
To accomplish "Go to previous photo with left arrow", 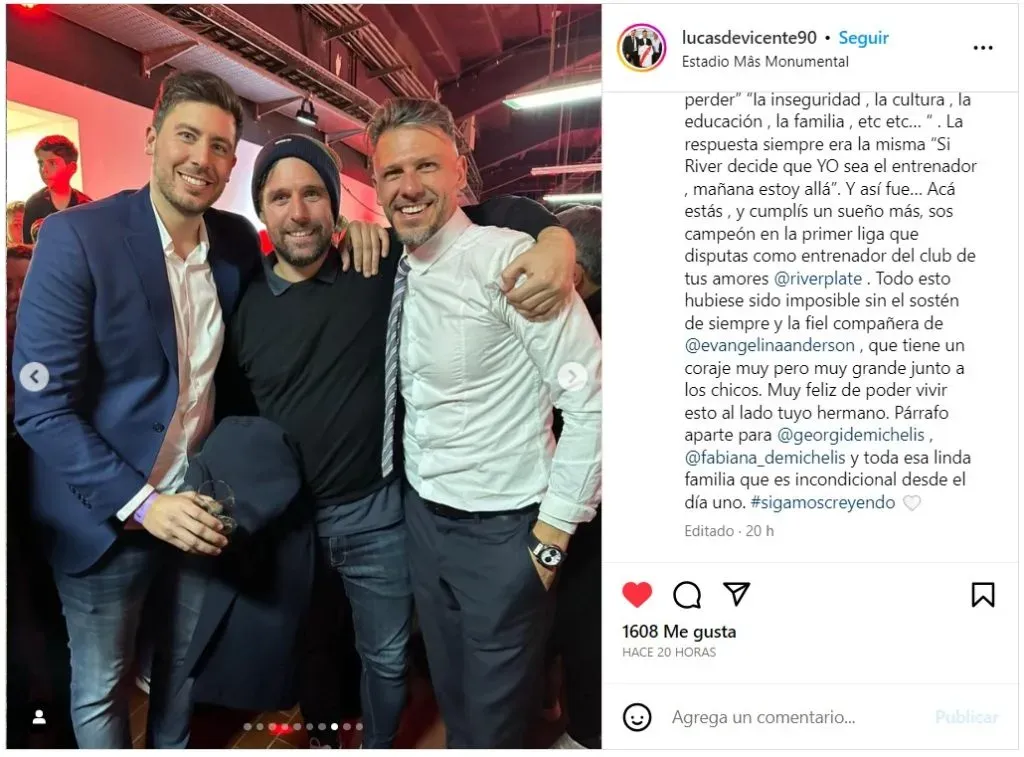I will tap(35, 377).
